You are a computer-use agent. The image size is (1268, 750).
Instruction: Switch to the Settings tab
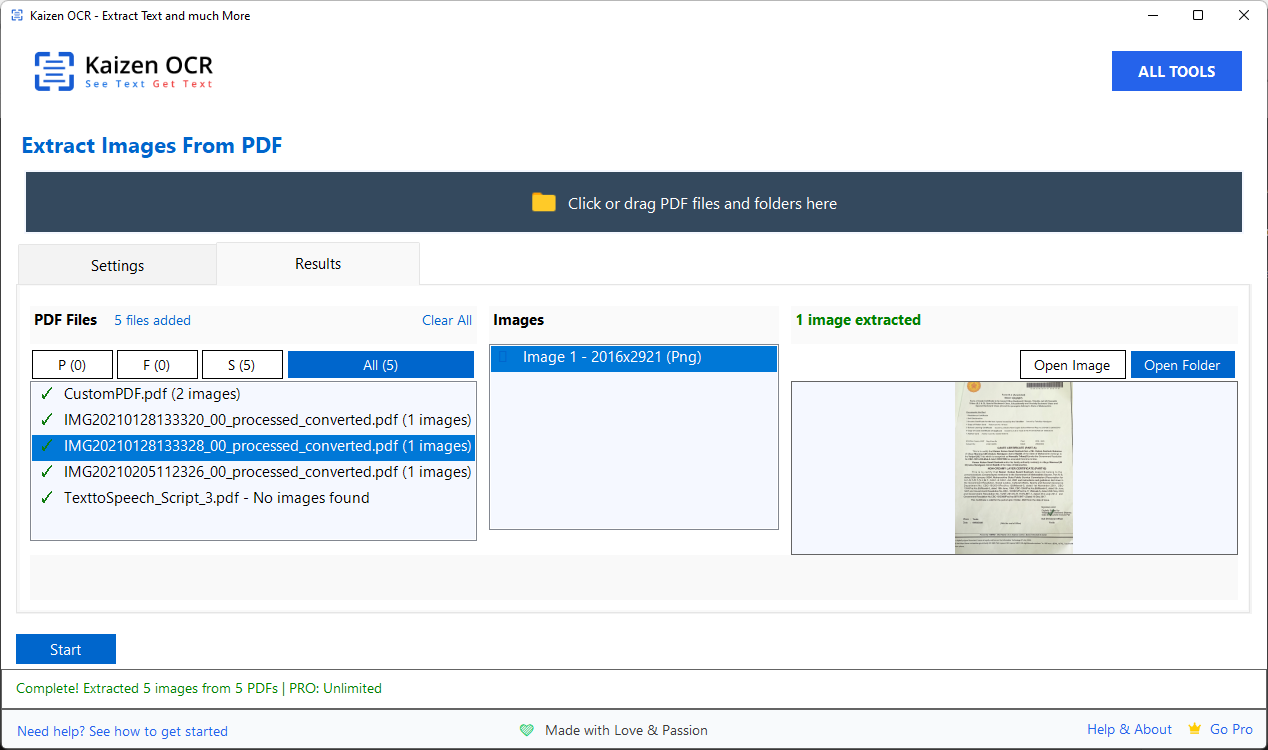click(117, 266)
